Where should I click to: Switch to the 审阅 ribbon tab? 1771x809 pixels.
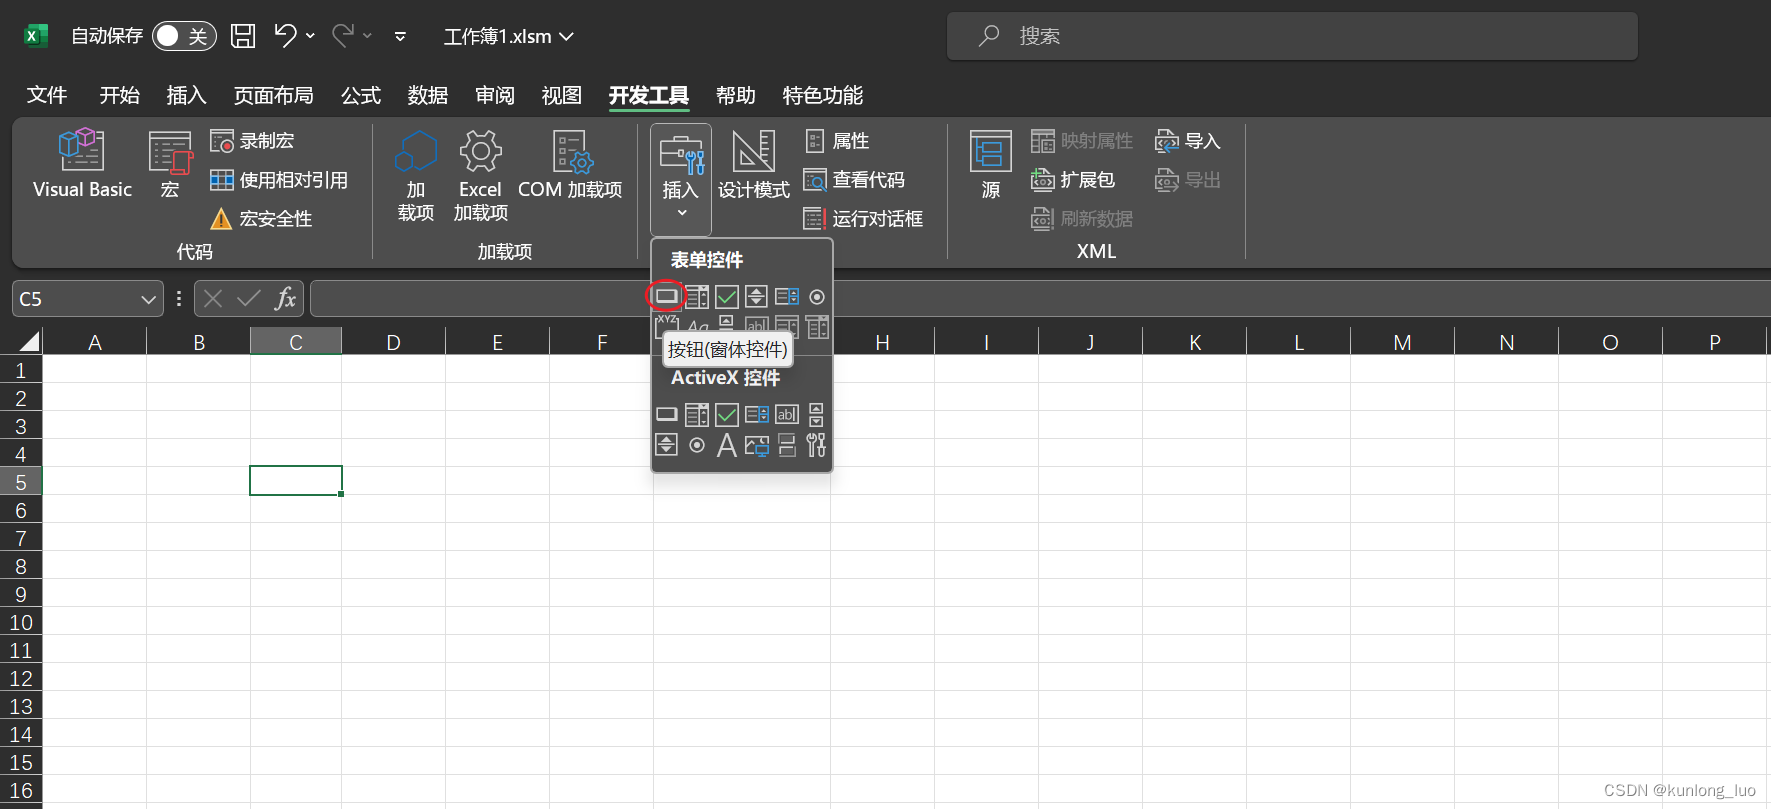495,95
